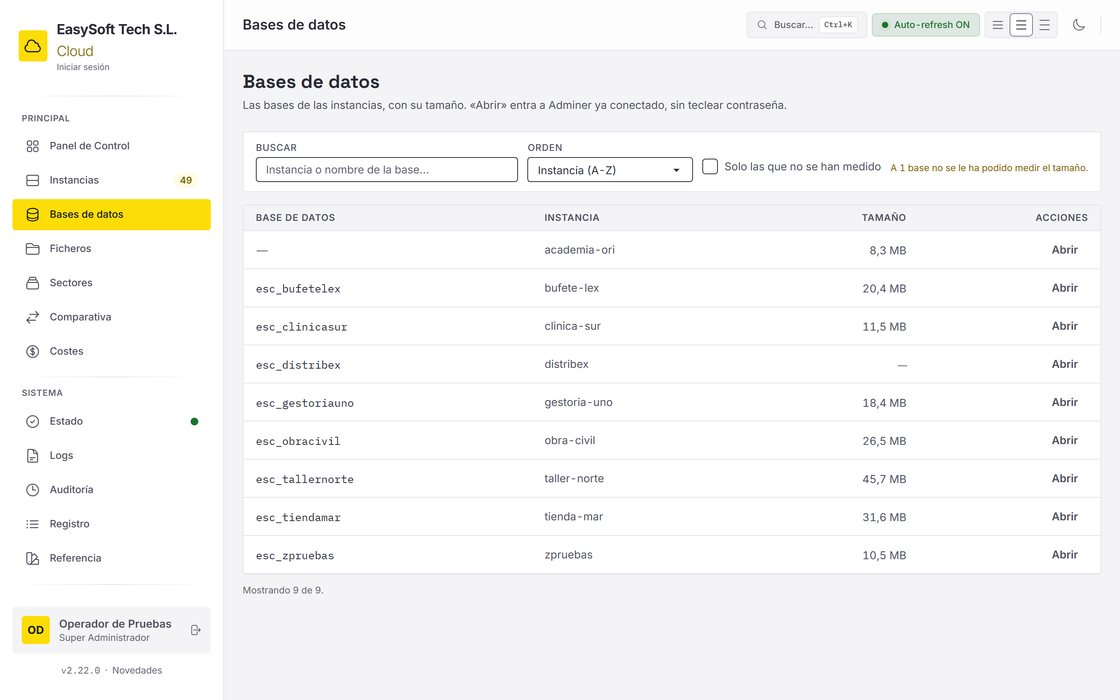1120x700 pixels.
Task: Focus the Buscar instancia or base input
Action: point(387,170)
